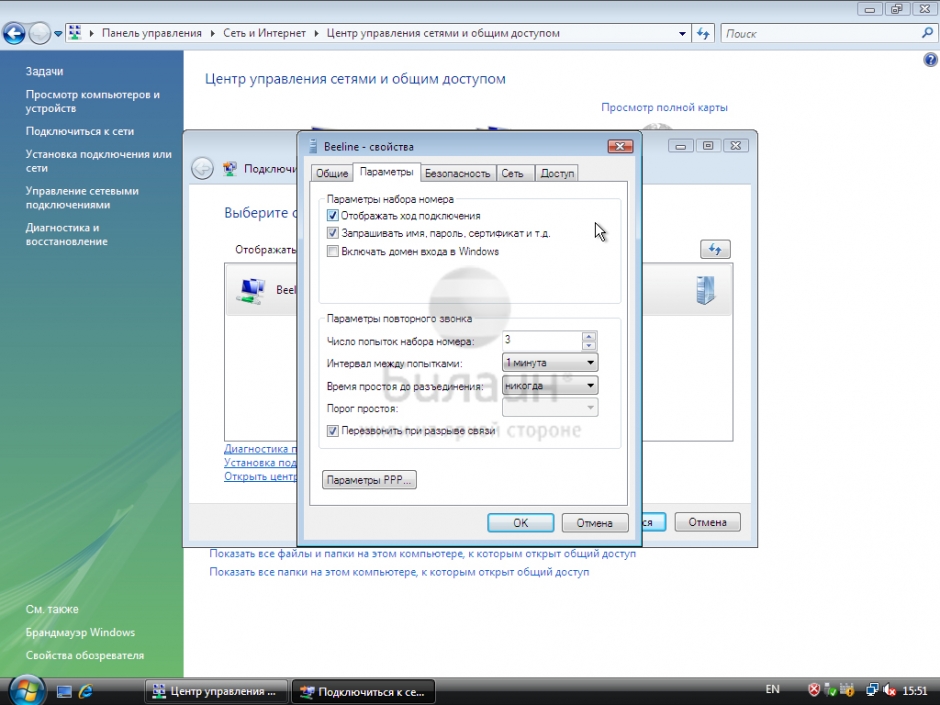Open the Безопасность tab

[x=457, y=173]
